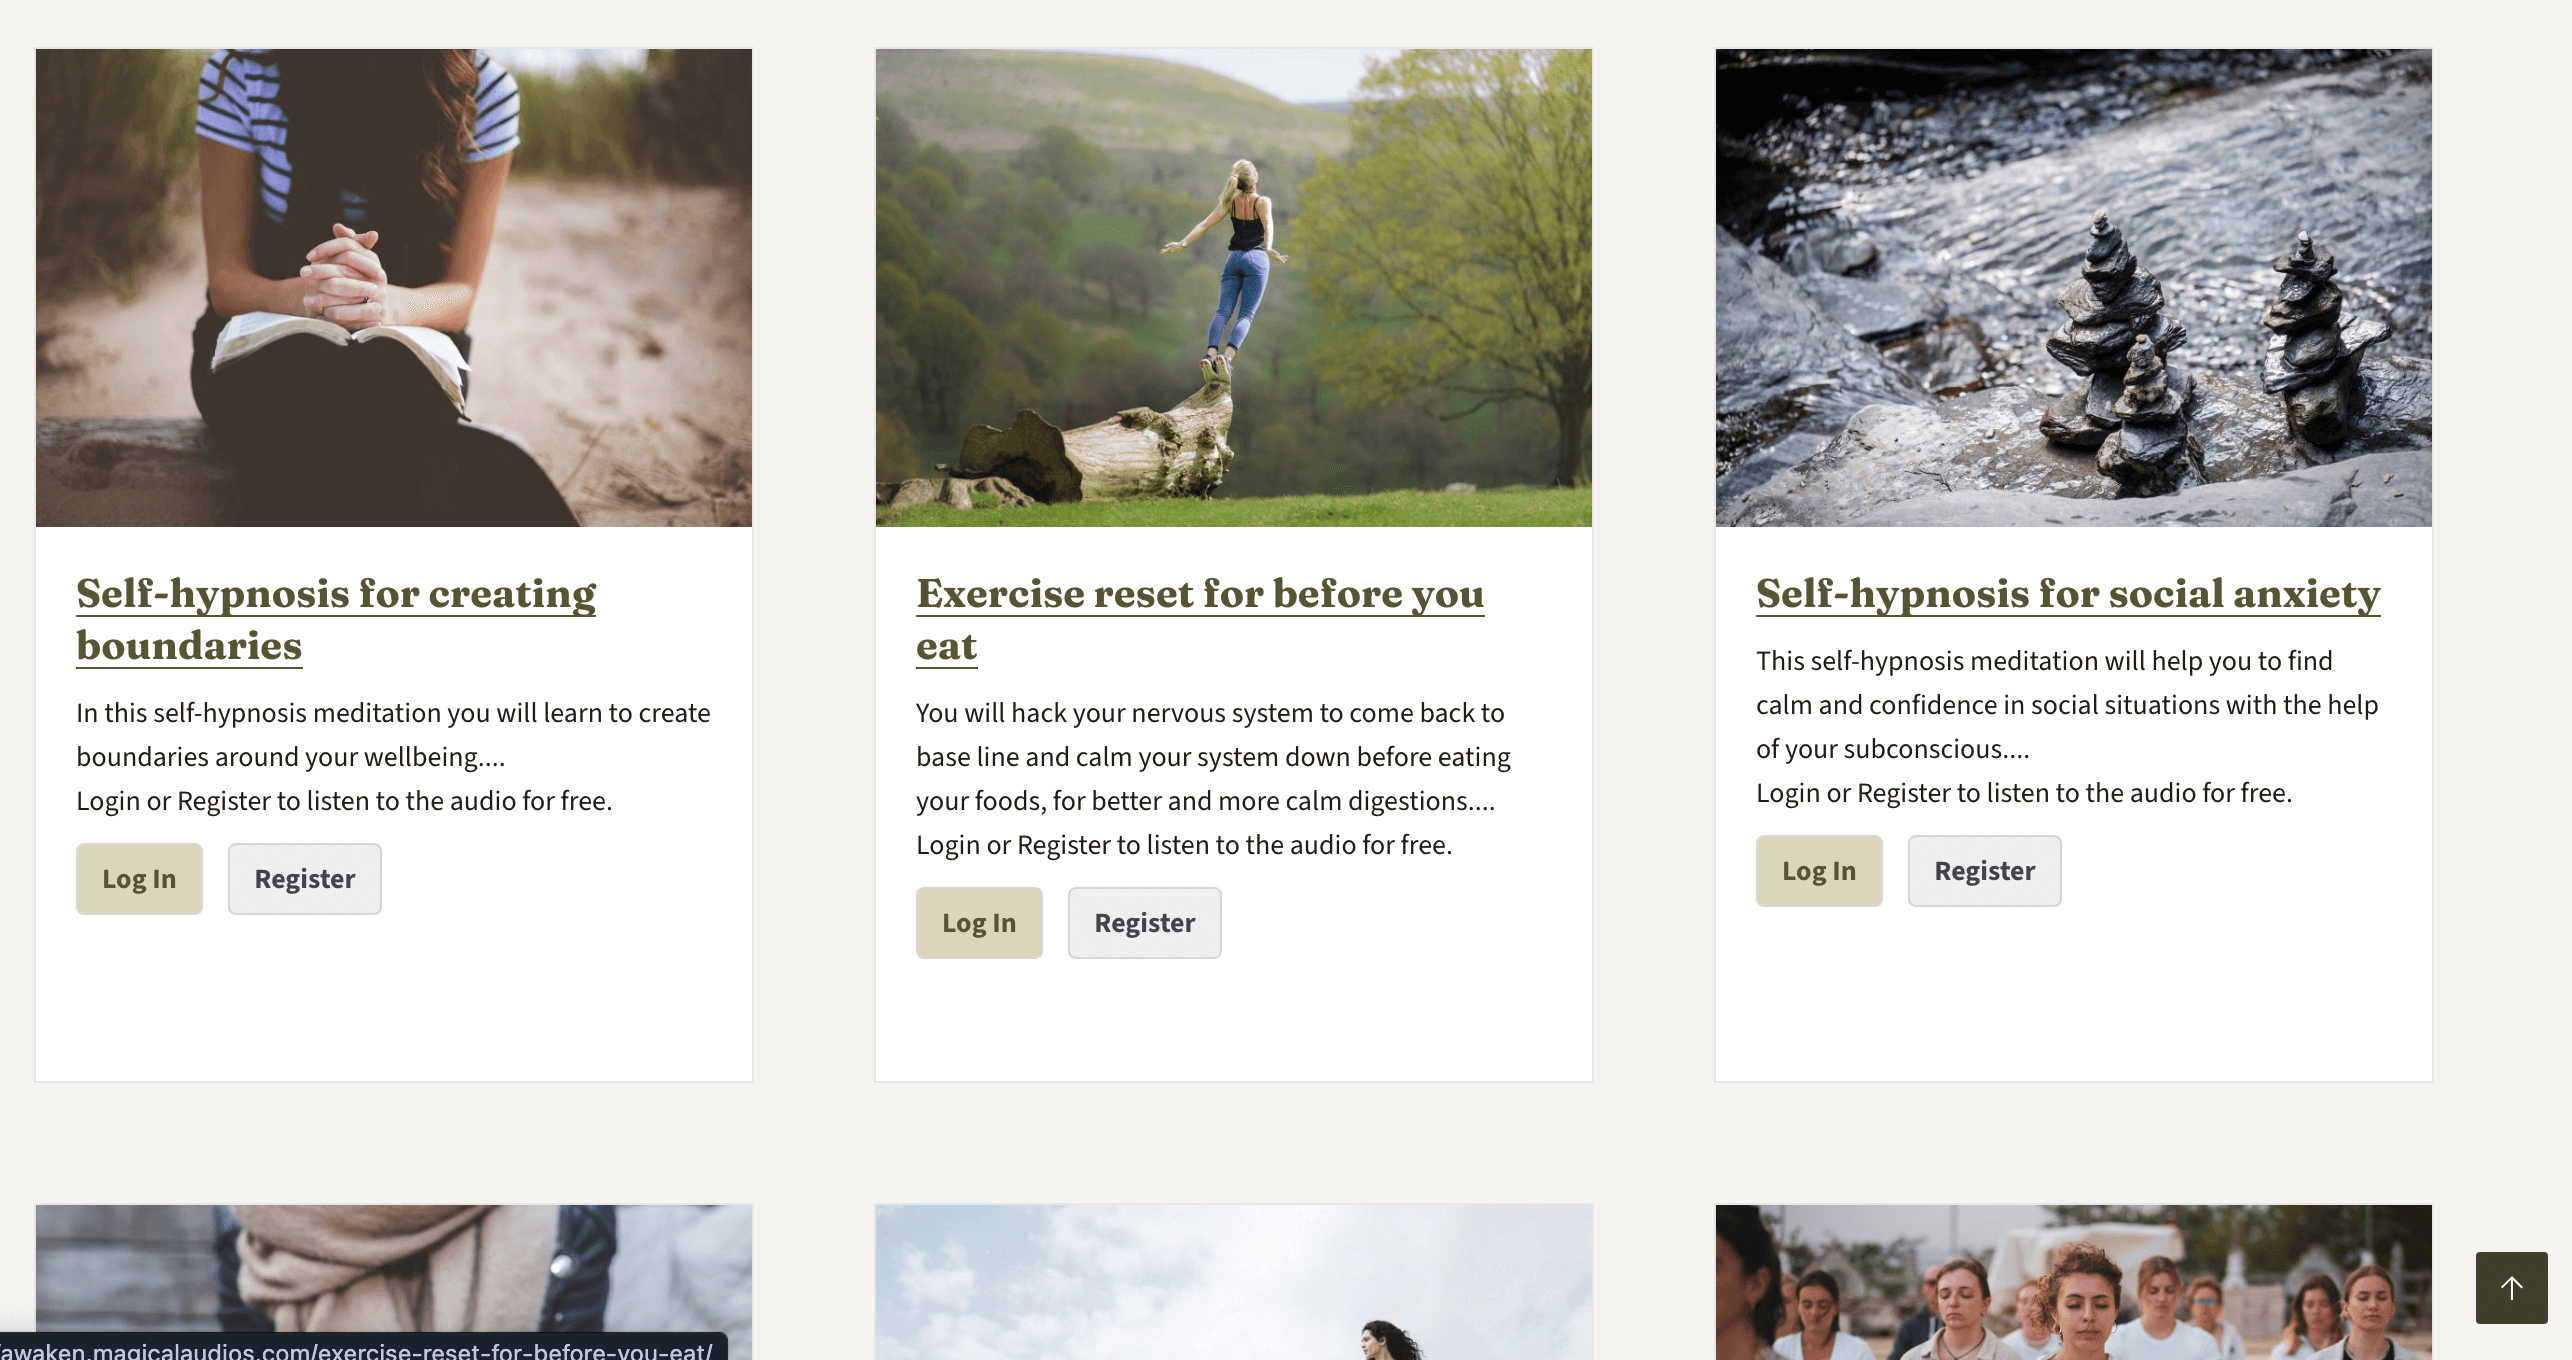Viewport: 2572px width, 1360px height.
Task: Click Register on social anxiety card
Action: pos(1983,869)
